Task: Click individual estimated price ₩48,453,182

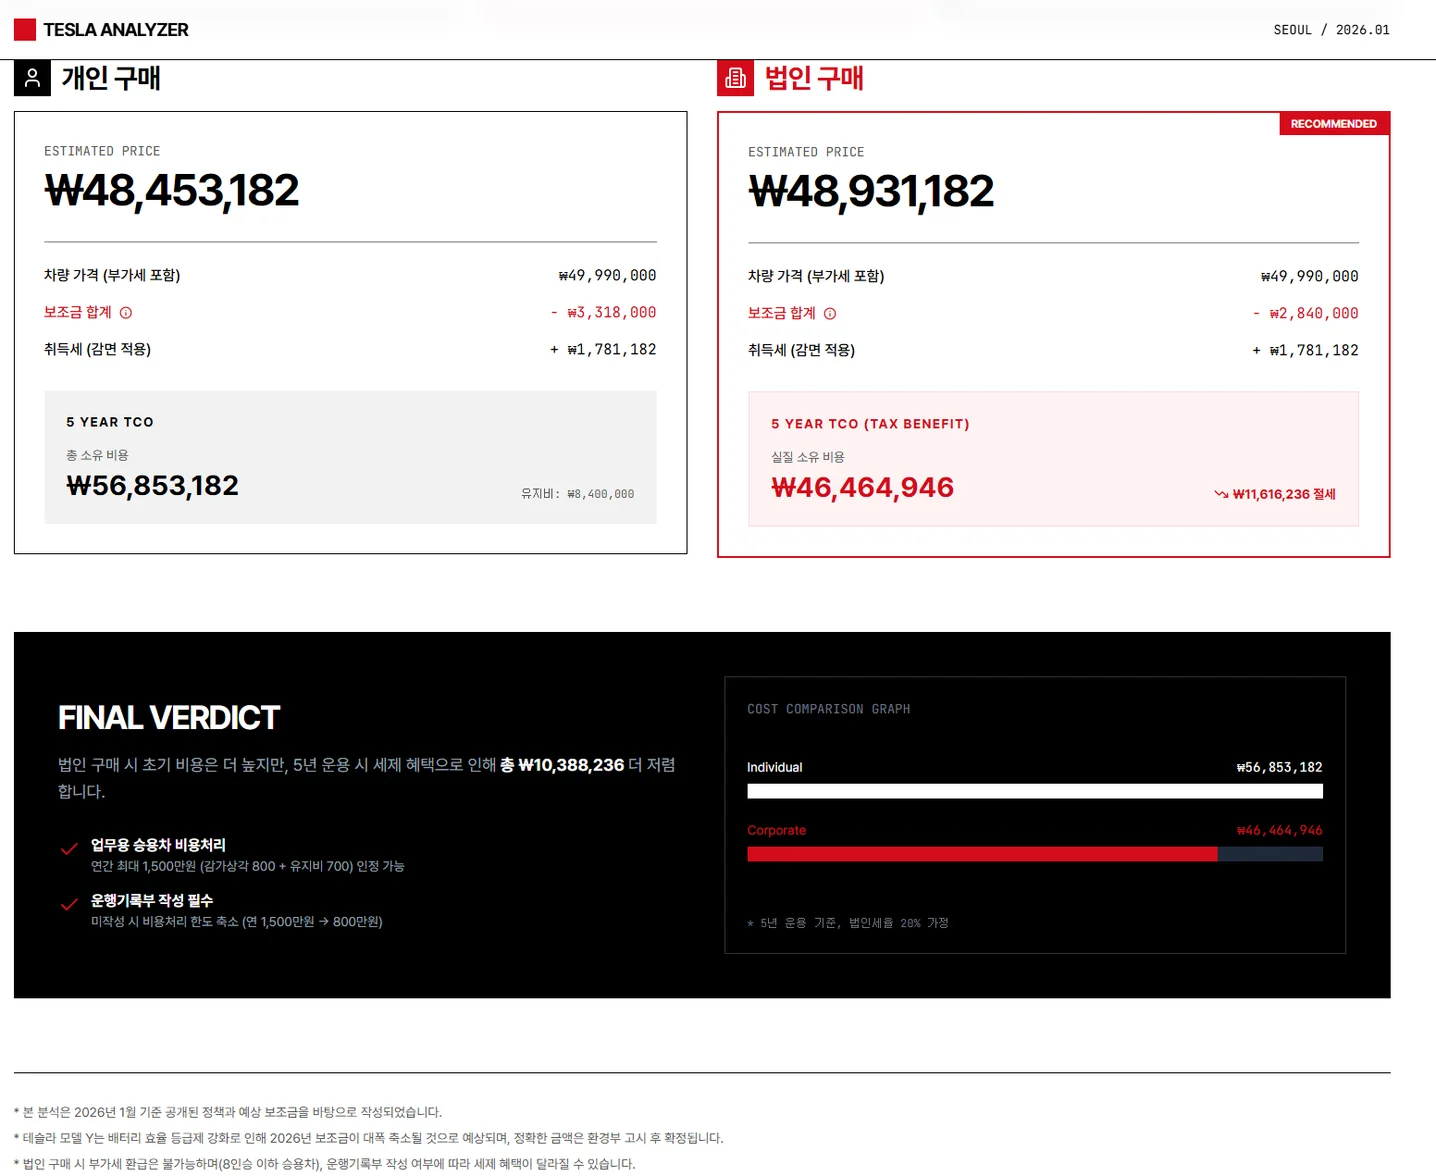Action: coord(172,191)
